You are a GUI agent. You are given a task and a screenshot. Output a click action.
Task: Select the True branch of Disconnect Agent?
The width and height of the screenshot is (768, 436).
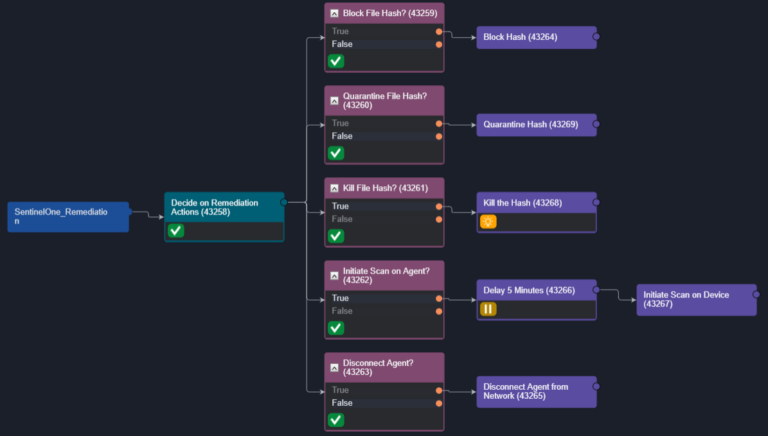tap(380, 390)
